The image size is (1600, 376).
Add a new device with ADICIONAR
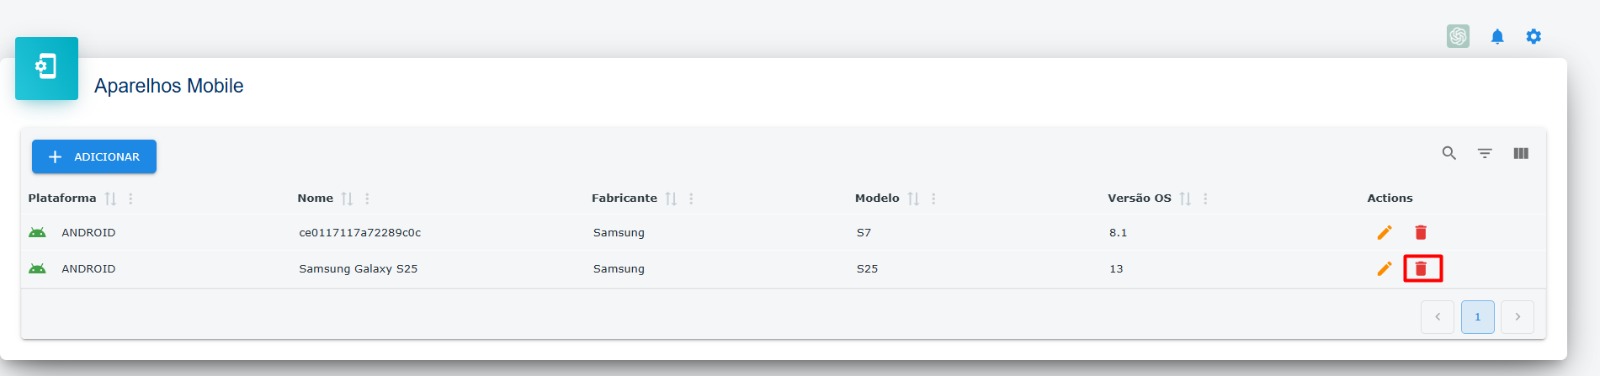pos(94,157)
